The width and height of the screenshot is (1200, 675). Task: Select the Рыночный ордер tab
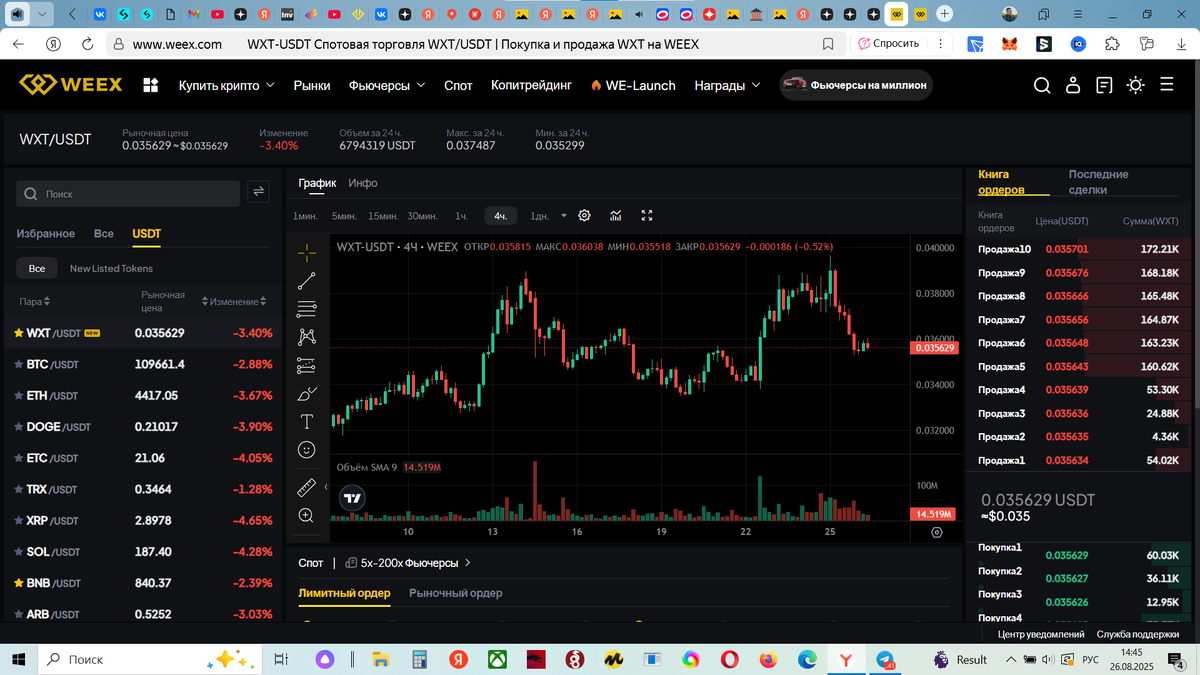456,593
